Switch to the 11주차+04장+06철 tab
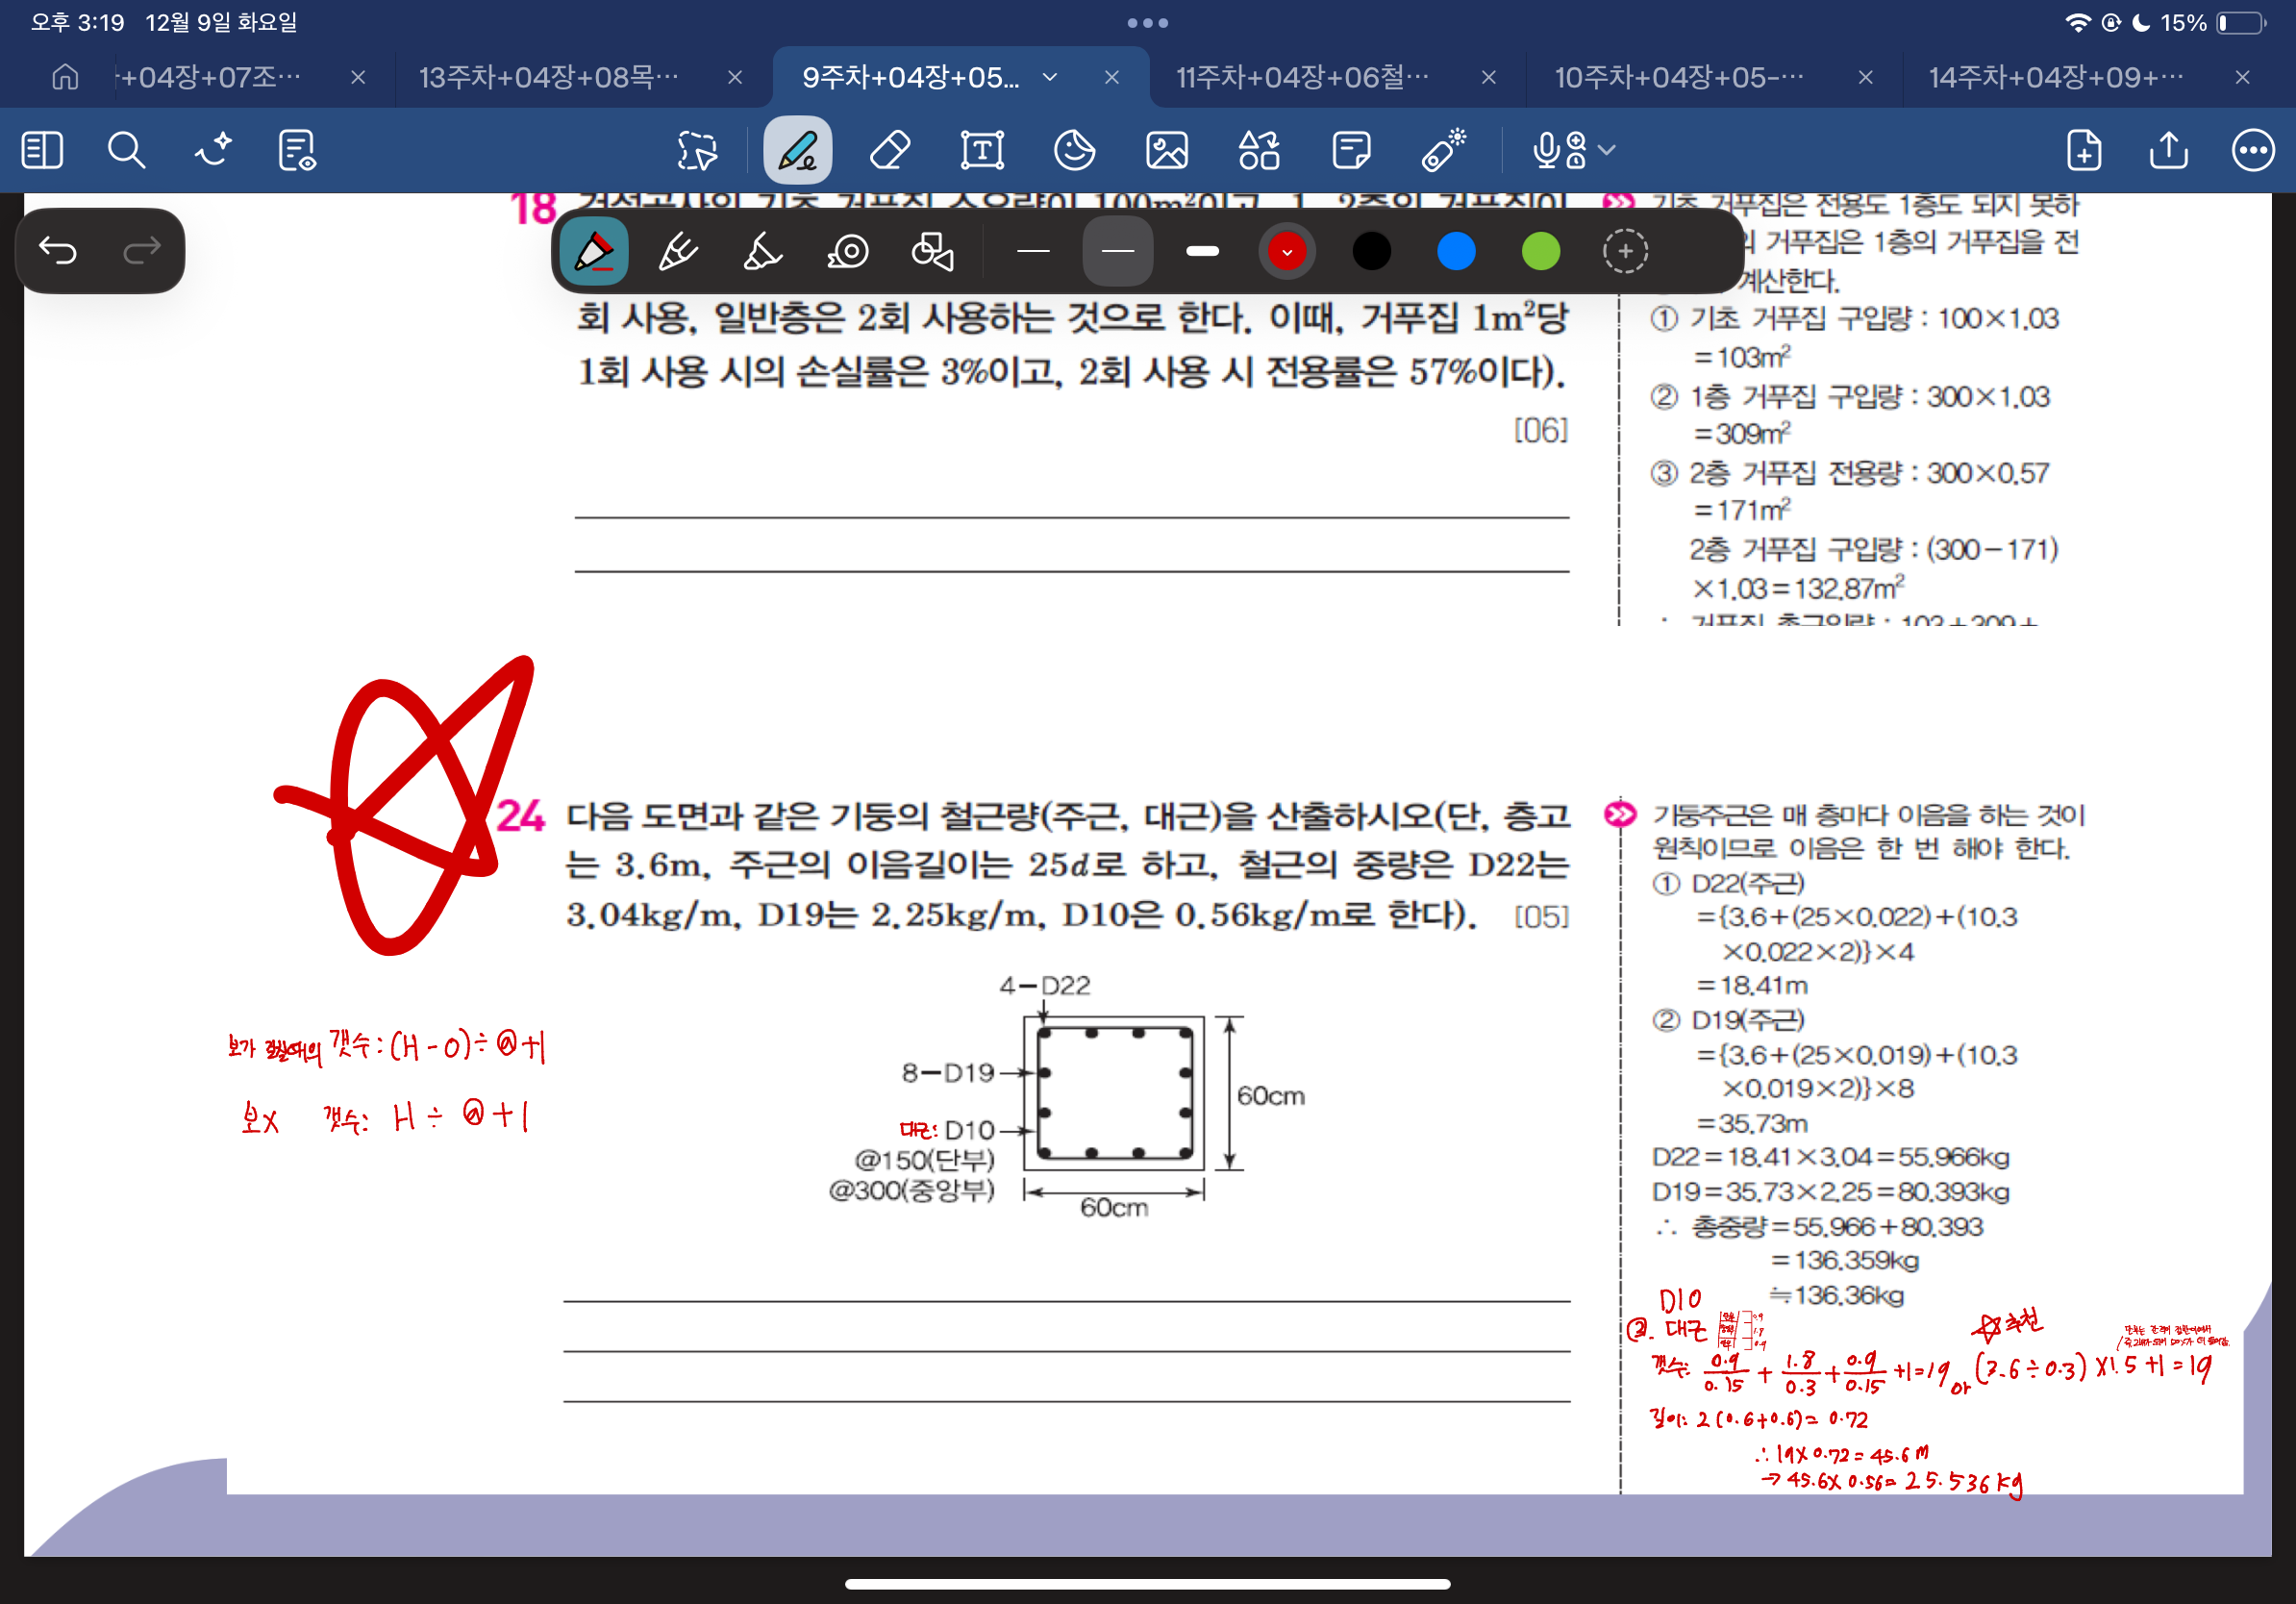 click(1302, 77)
